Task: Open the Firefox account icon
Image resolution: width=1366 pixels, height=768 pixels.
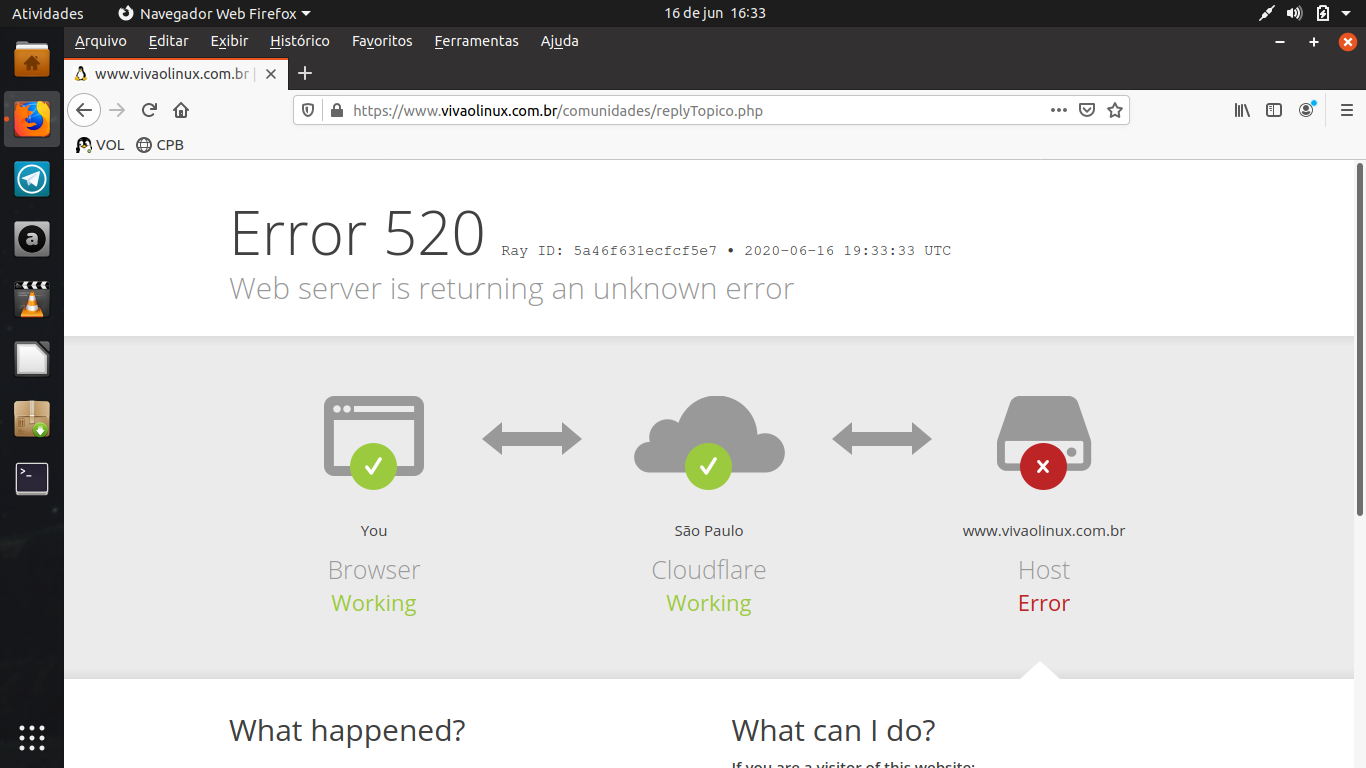Action: coord(1306,110)
